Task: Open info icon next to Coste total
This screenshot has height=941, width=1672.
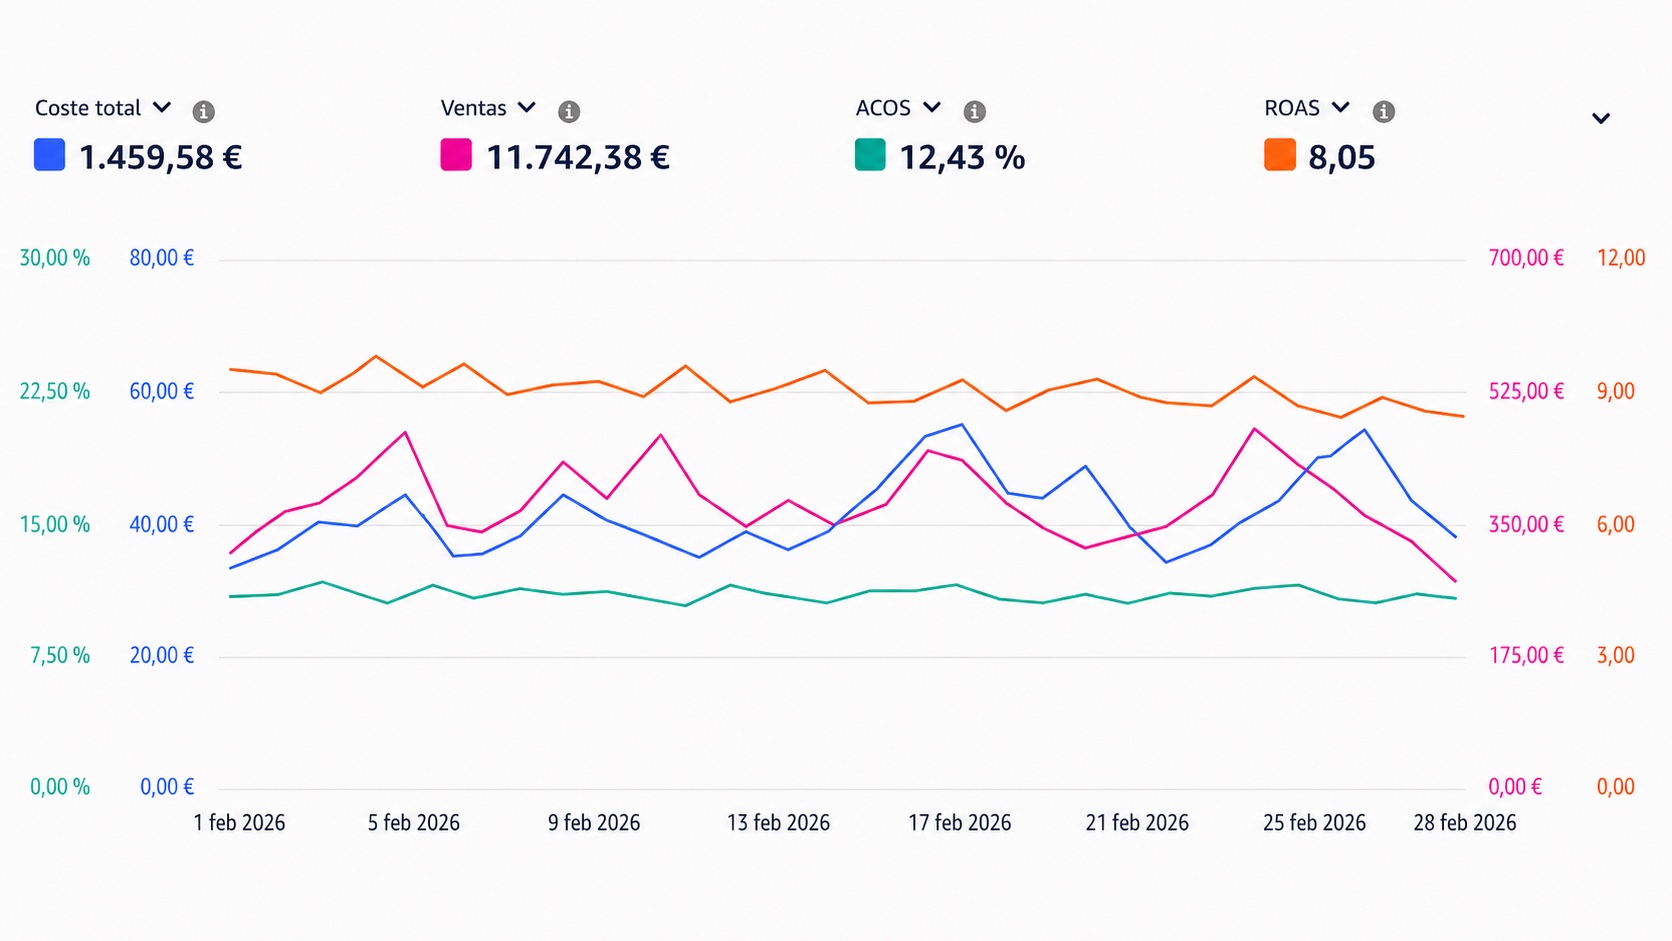Action: (x=203, y=111)
